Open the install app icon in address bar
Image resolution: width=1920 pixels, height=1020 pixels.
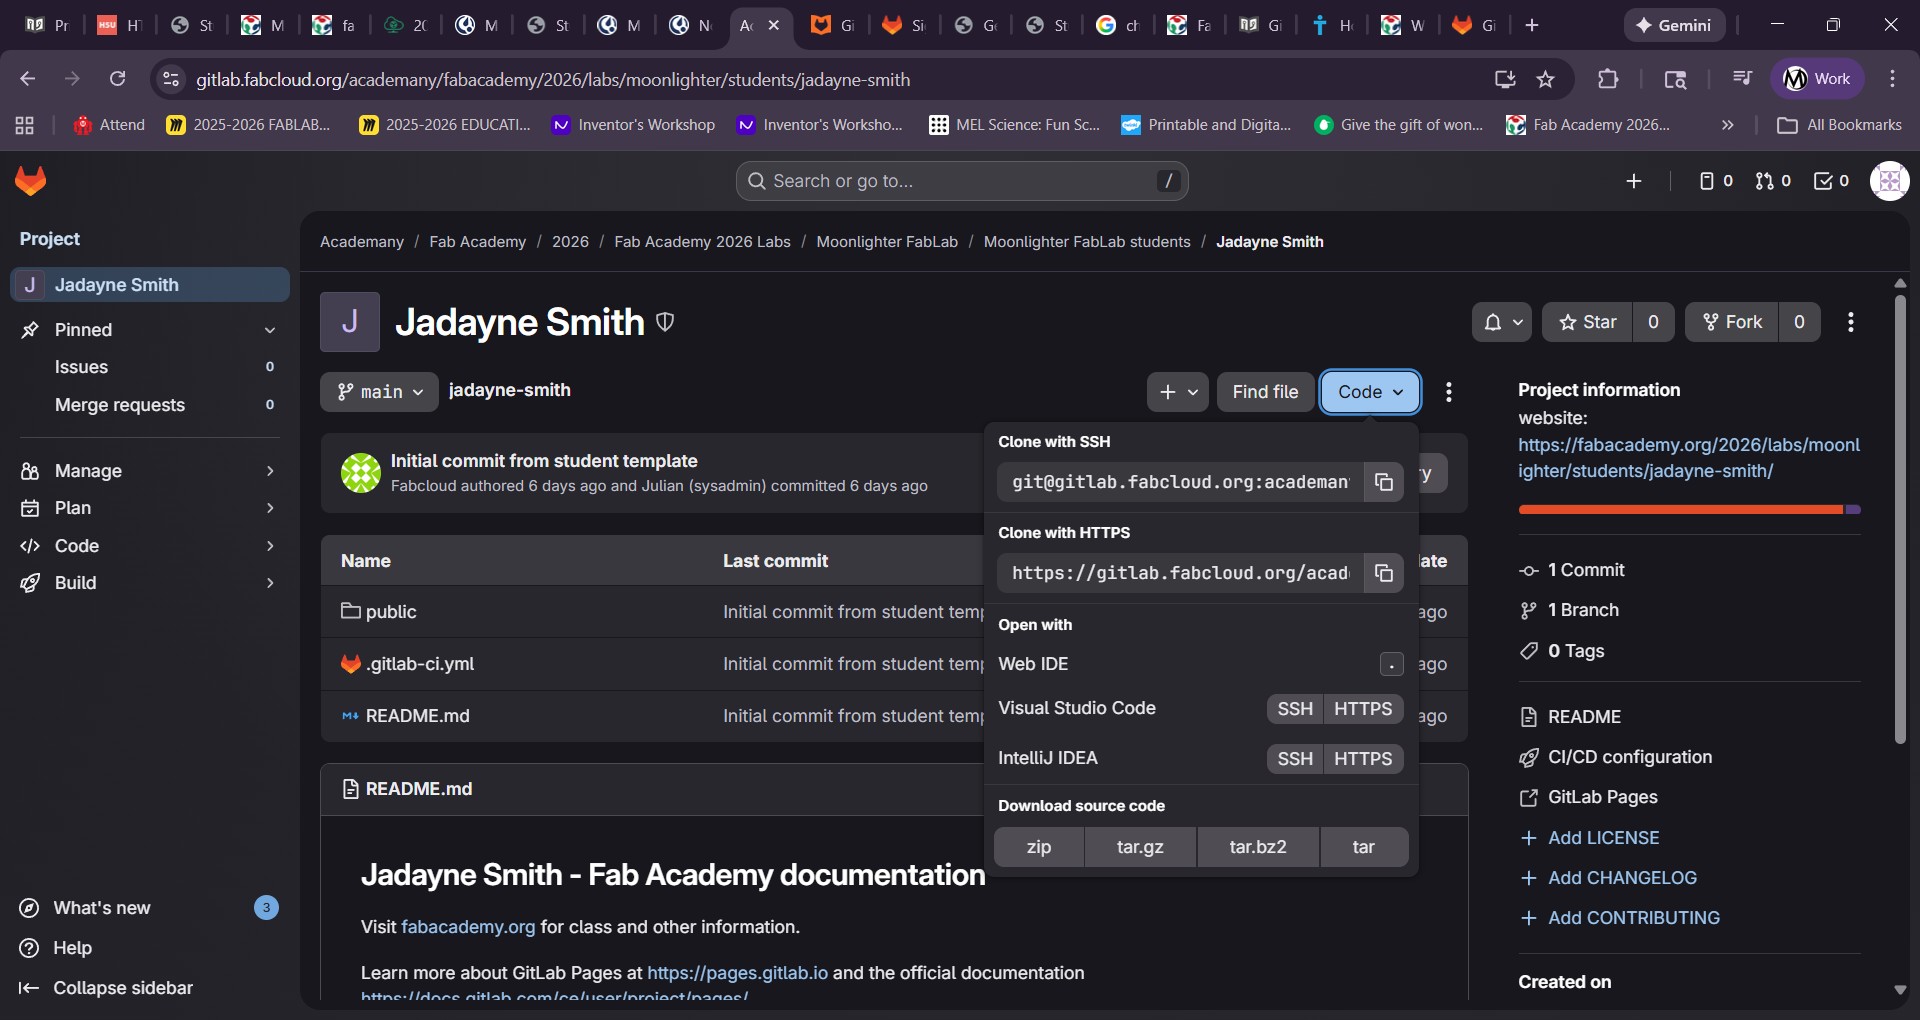coord(1505,79)
